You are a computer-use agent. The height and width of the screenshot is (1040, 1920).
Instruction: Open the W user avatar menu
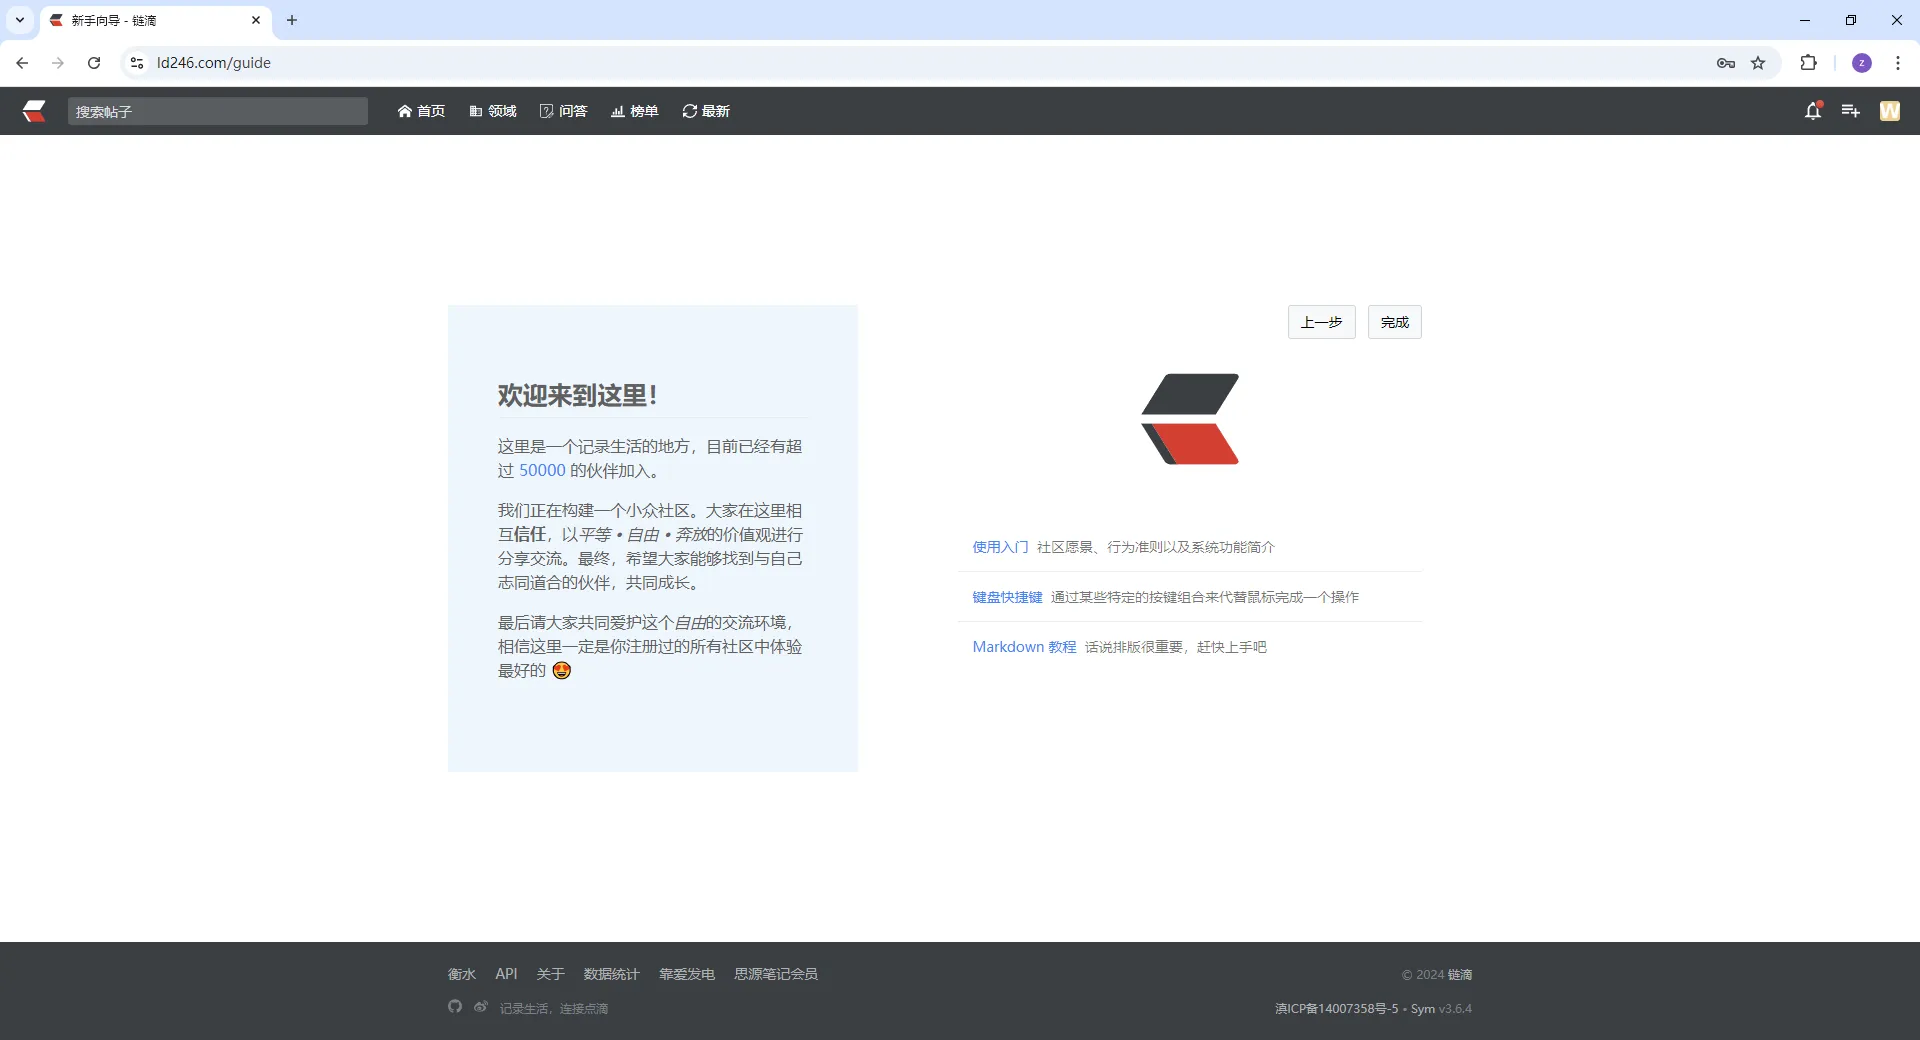(x=1890, y=111)
